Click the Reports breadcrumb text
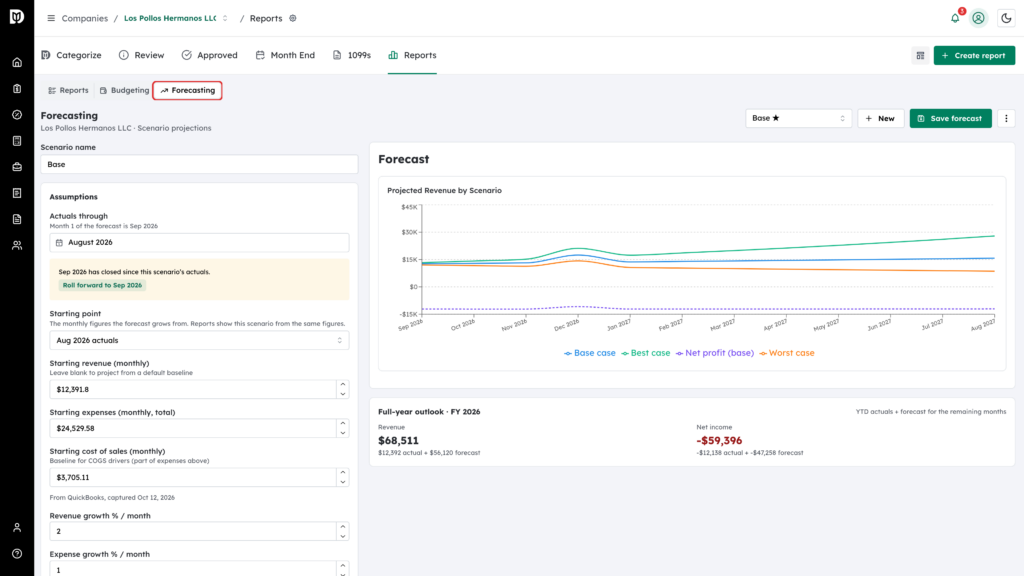This screenshot has height=576, width=1024. pyautogui.click(x=266, y=18)
